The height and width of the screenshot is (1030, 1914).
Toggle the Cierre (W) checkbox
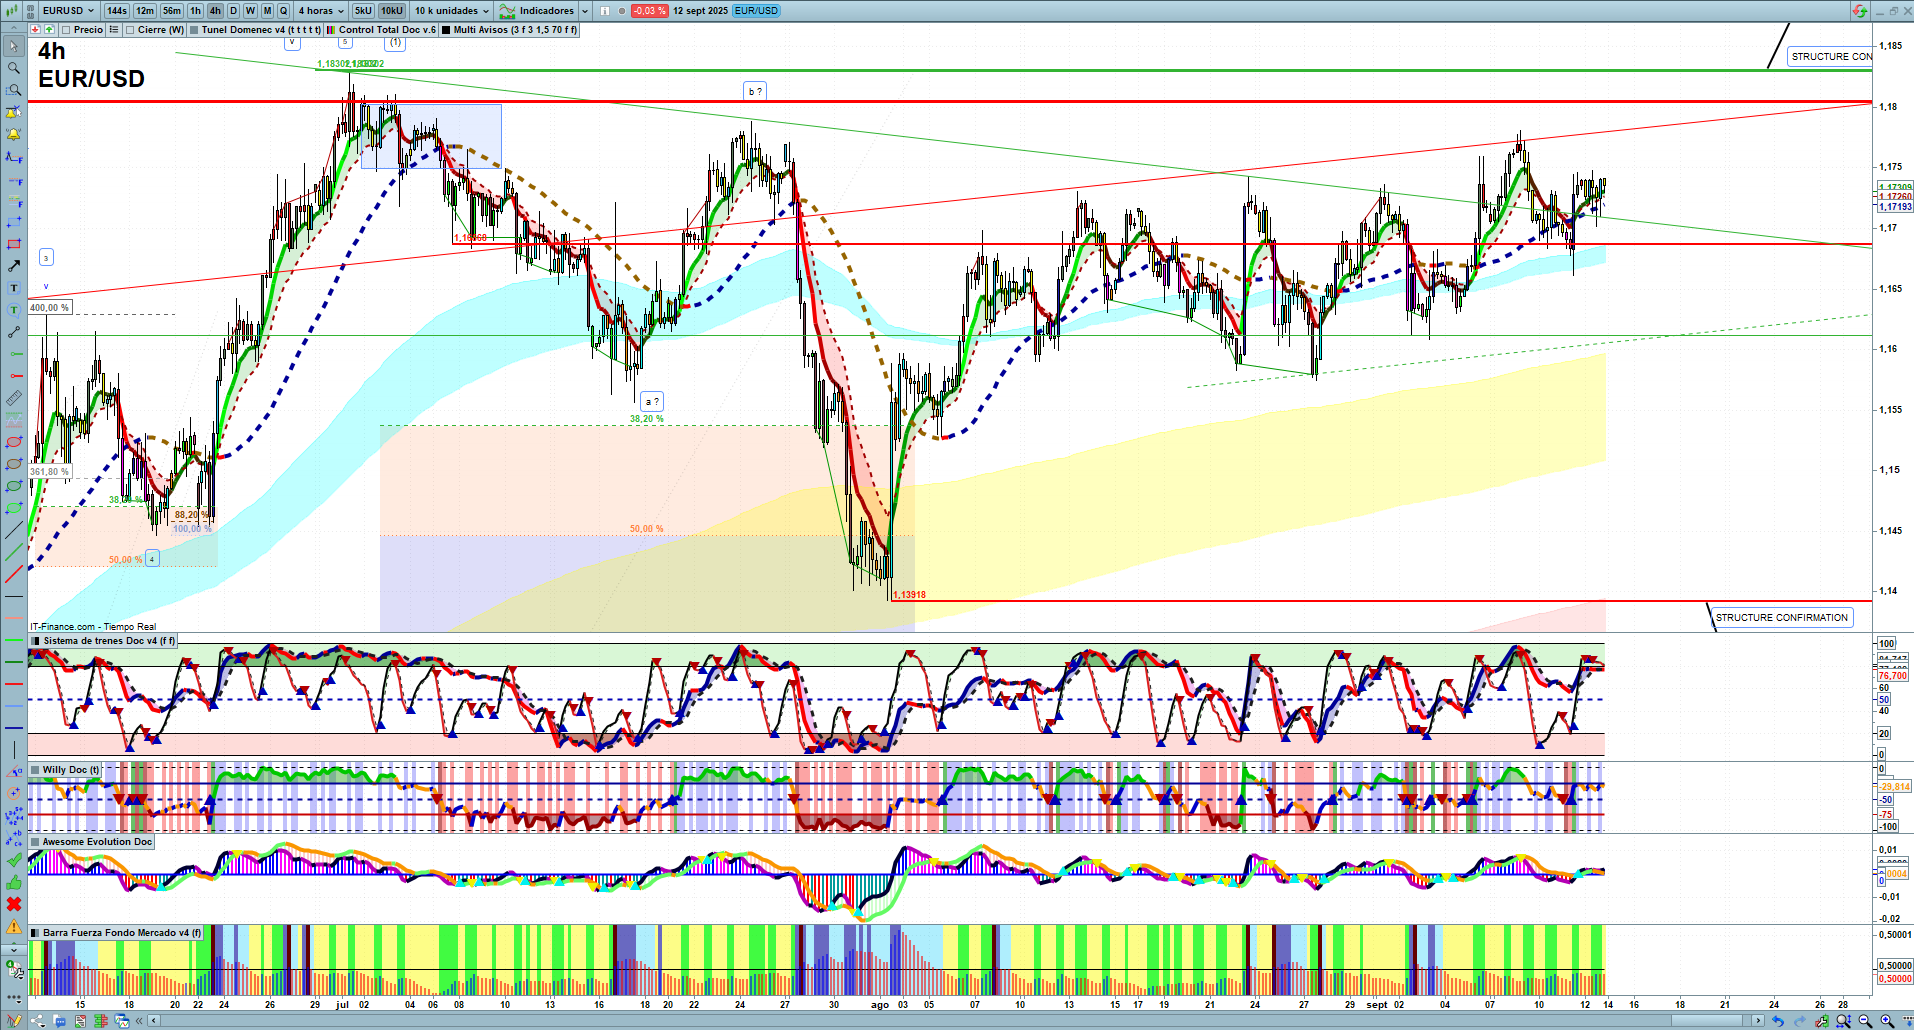pos(130,30)
